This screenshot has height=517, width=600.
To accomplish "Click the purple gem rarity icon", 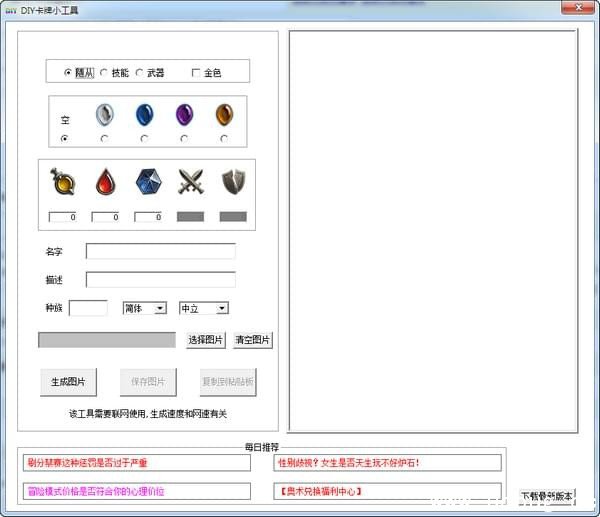I will click(x=184, y=116).
